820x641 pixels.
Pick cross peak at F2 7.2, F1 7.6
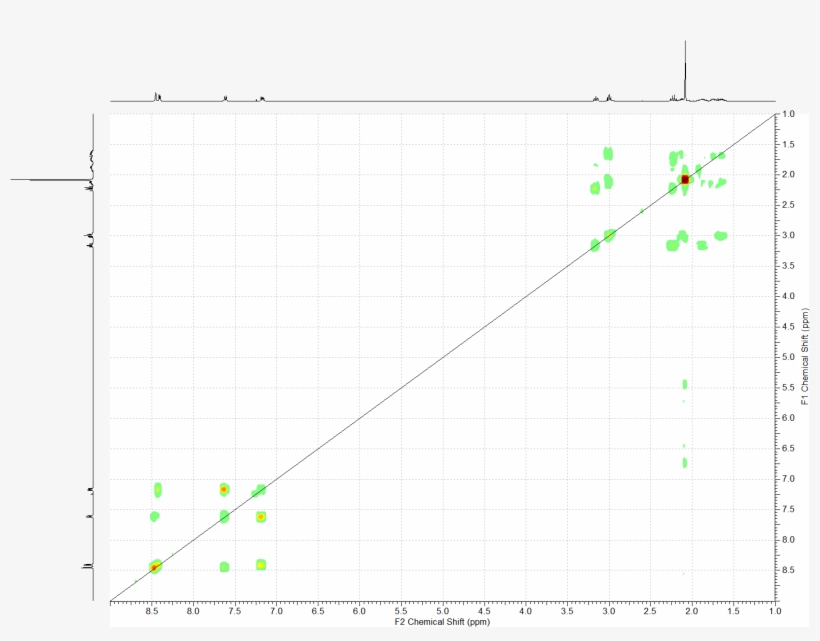click(260, 517)
